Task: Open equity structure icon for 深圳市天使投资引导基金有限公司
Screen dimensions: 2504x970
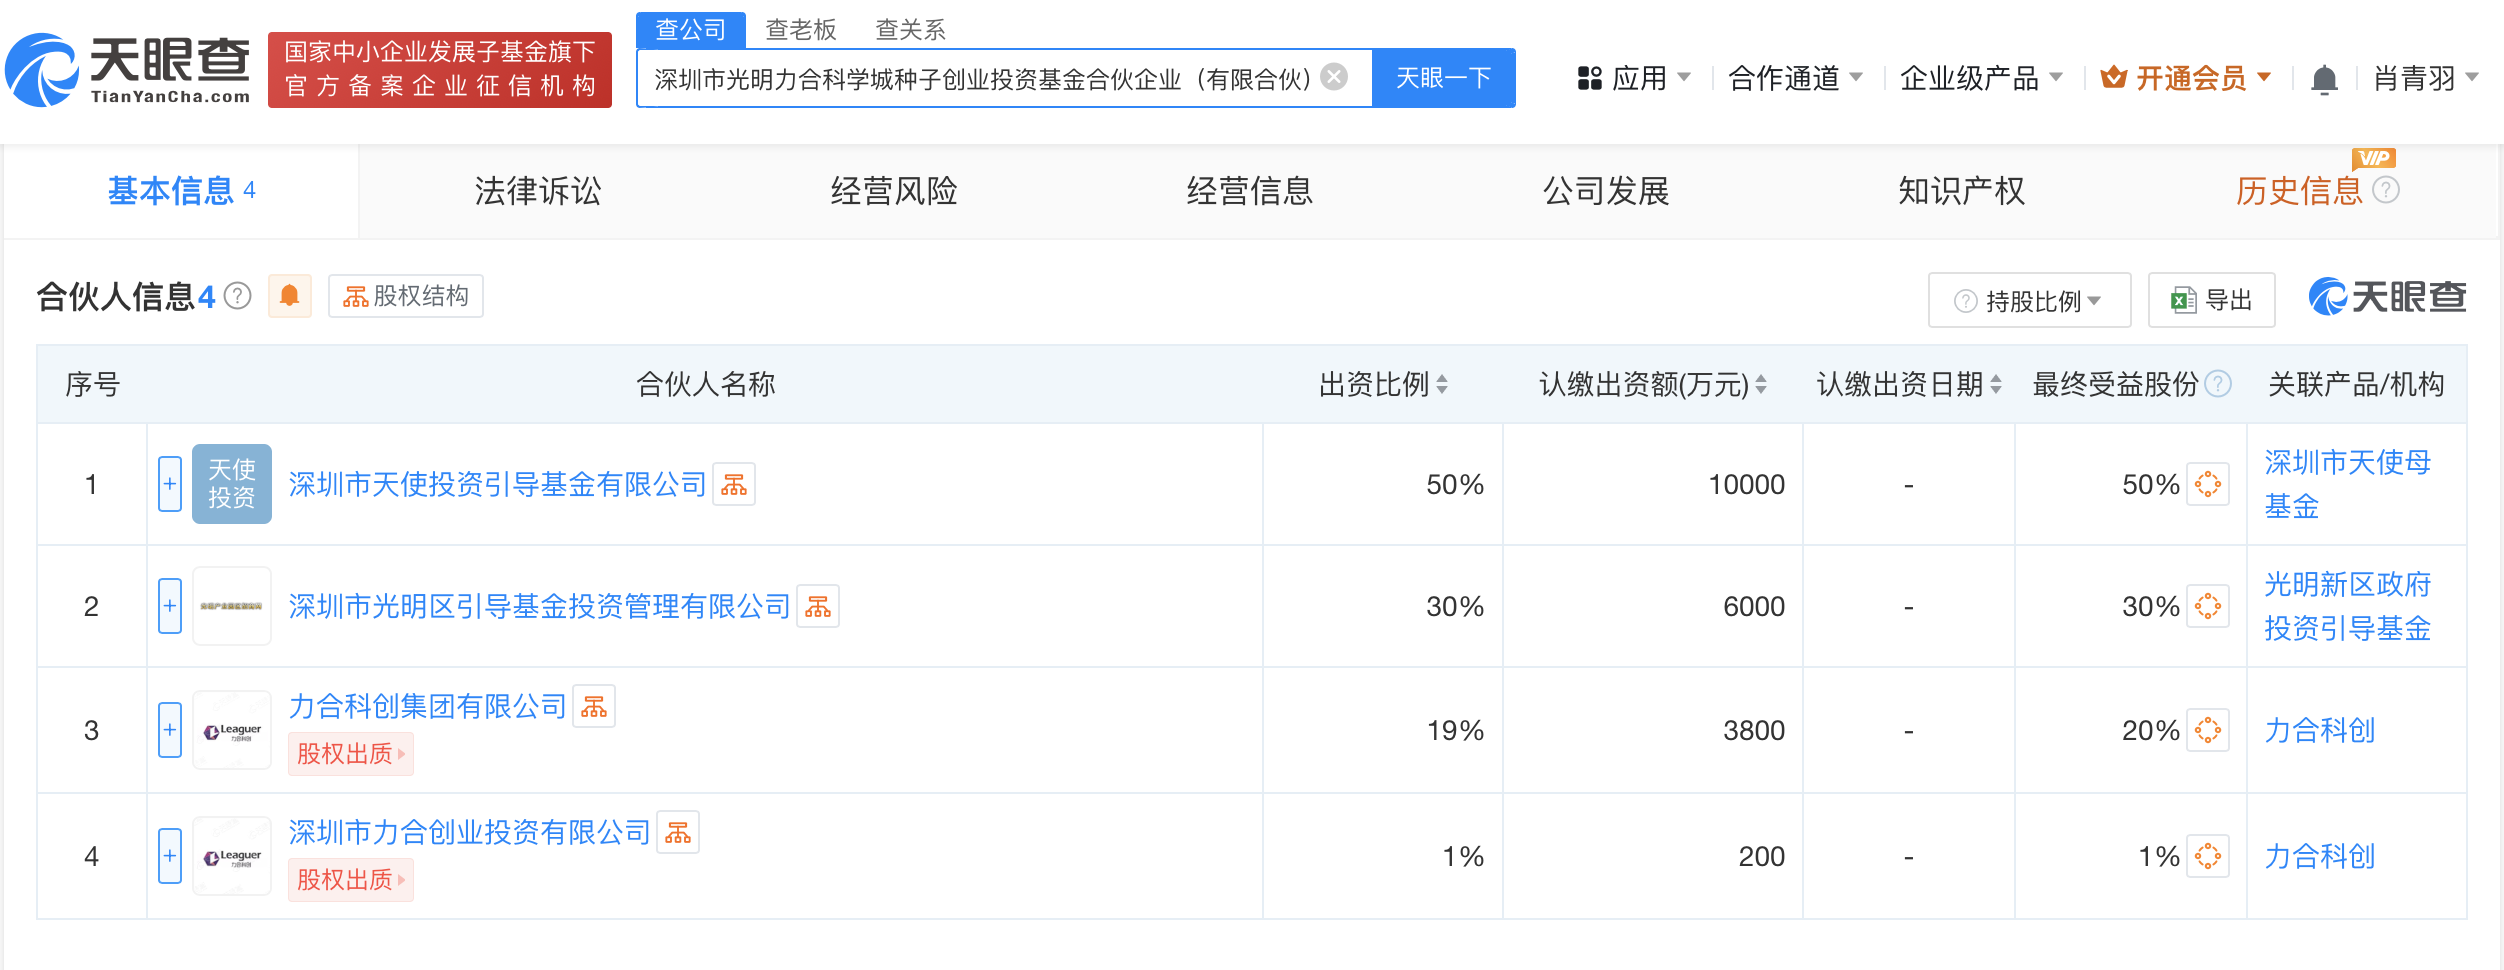Action: click(734, 485)
